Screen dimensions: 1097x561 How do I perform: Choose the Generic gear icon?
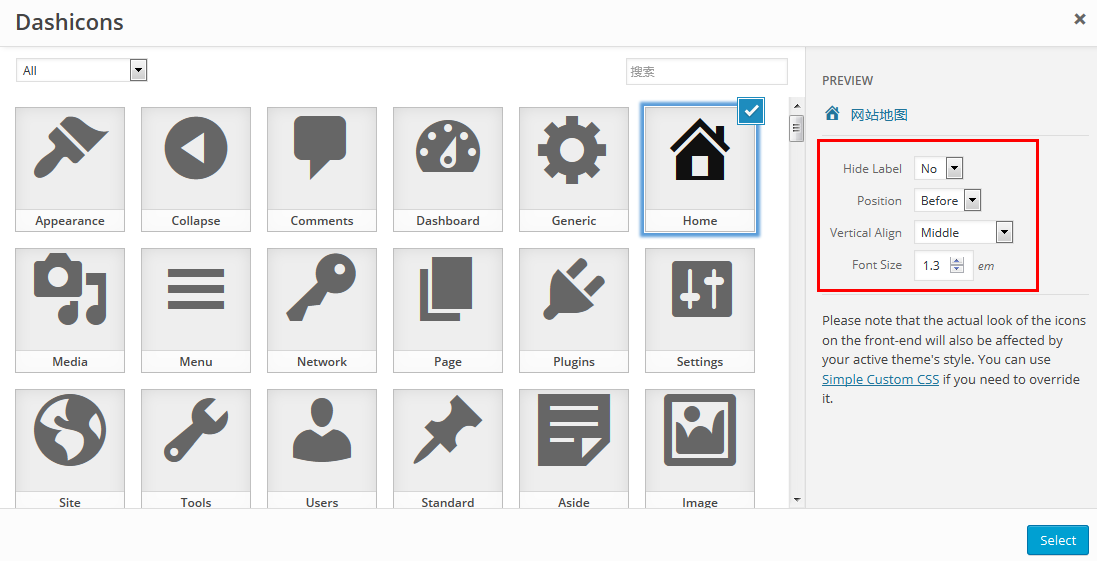coord(574,158)
